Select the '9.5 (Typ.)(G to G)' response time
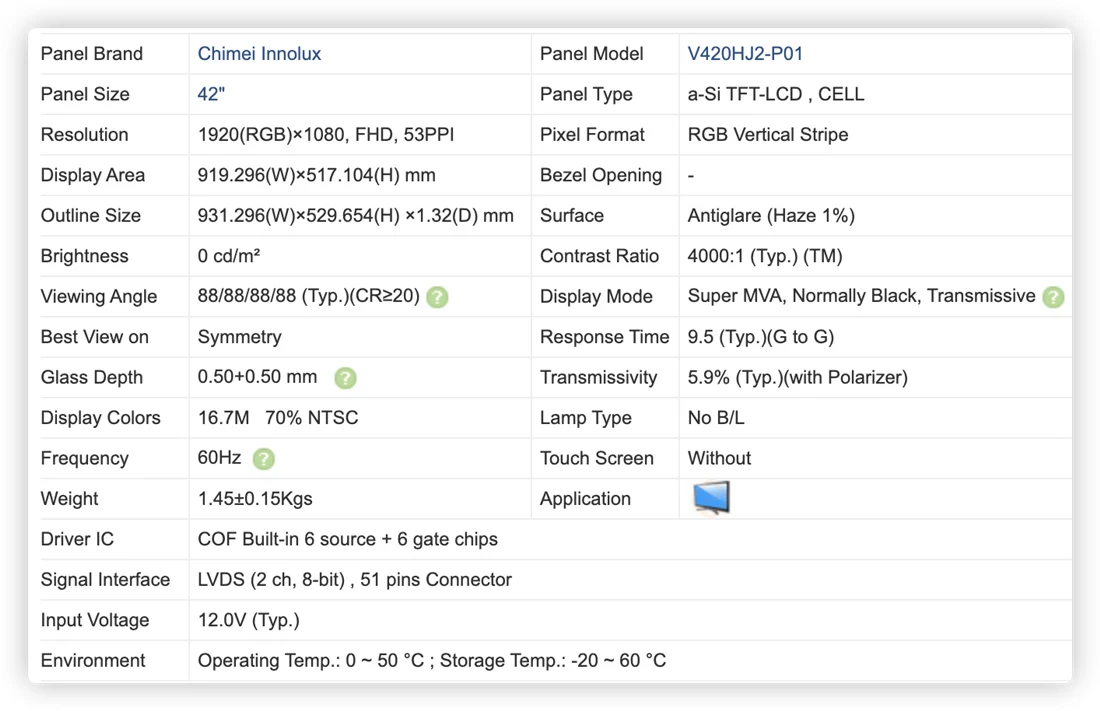 coord(760,337)
